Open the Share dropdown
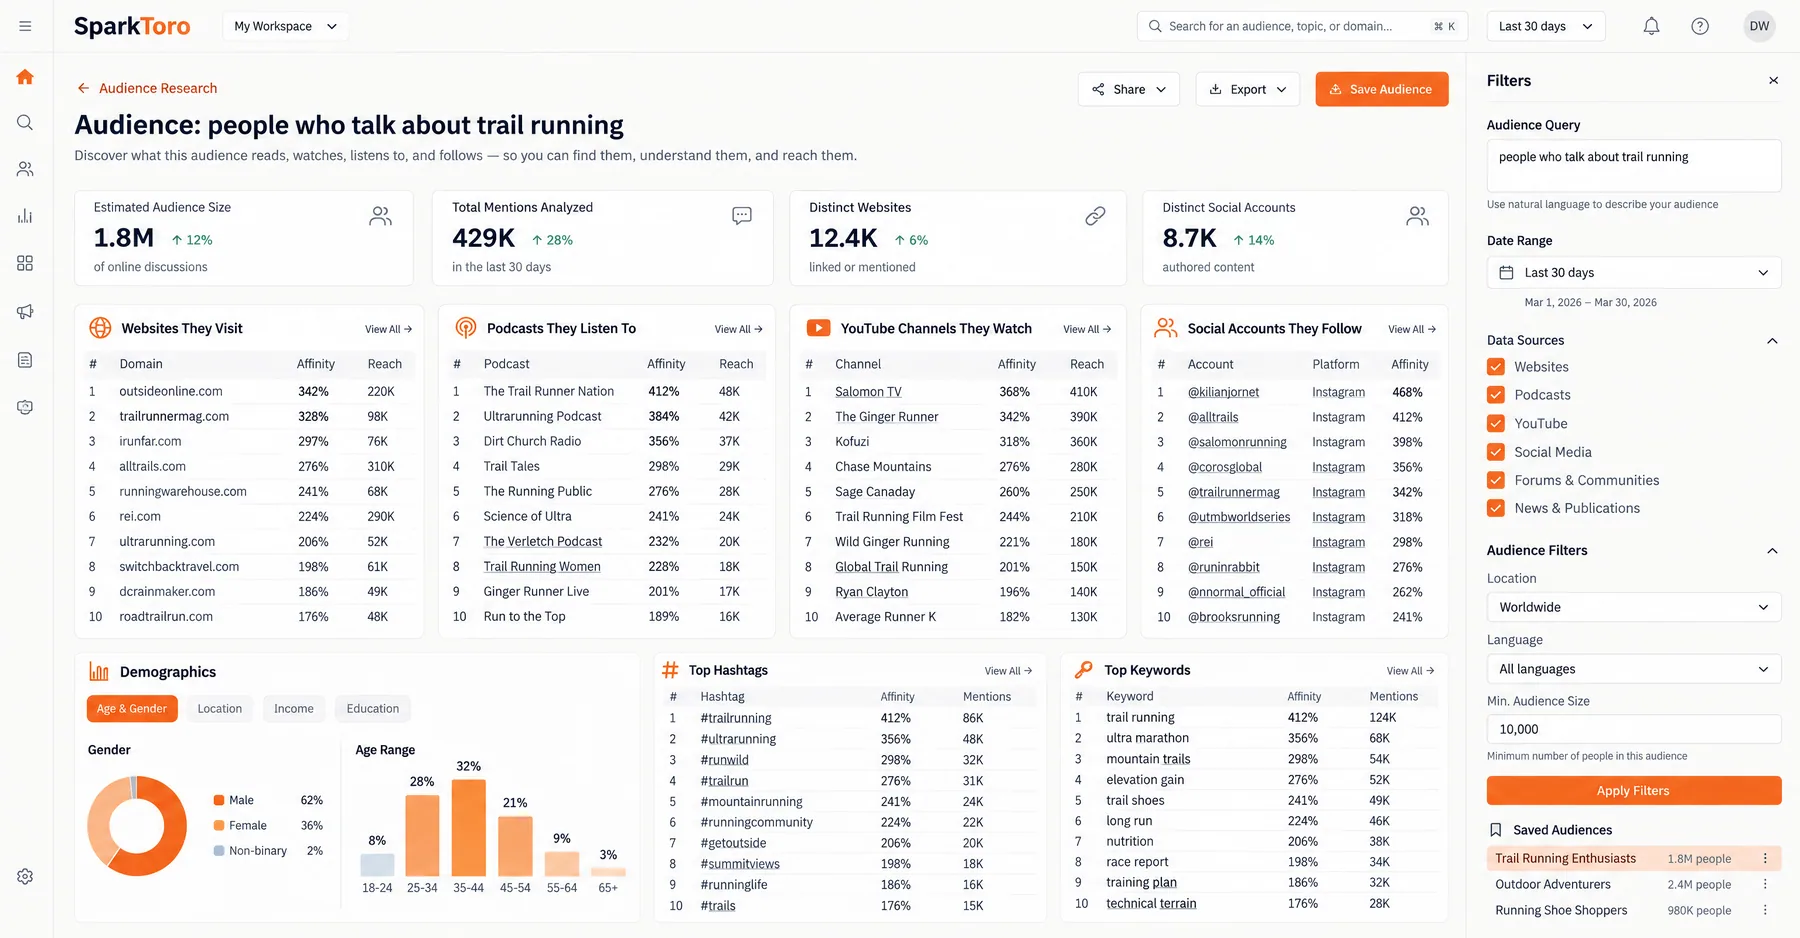1800x938 pixels. (x=1128, y=89)
